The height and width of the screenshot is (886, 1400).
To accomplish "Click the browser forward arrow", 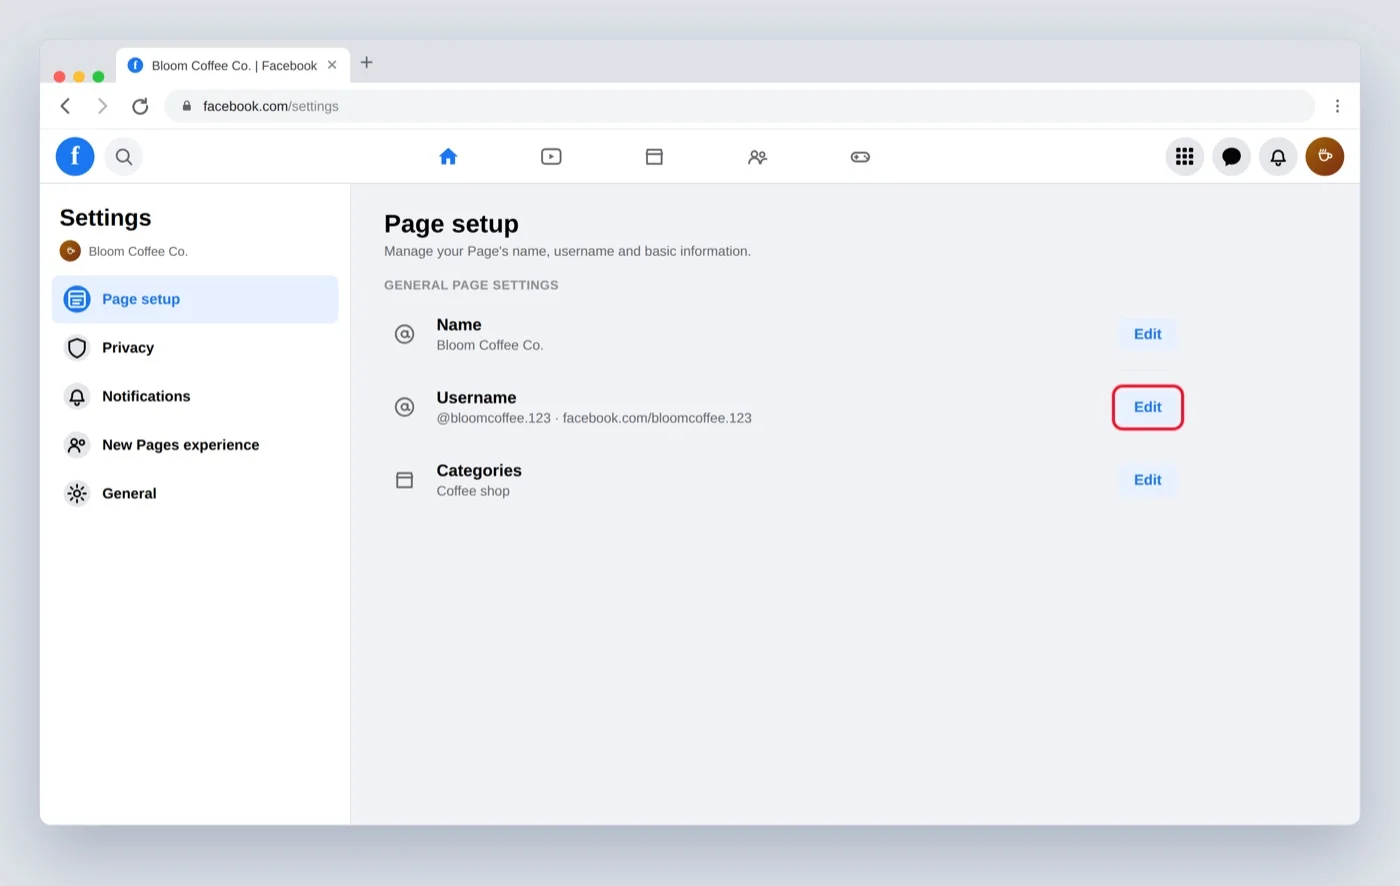I will click(102, 106).
